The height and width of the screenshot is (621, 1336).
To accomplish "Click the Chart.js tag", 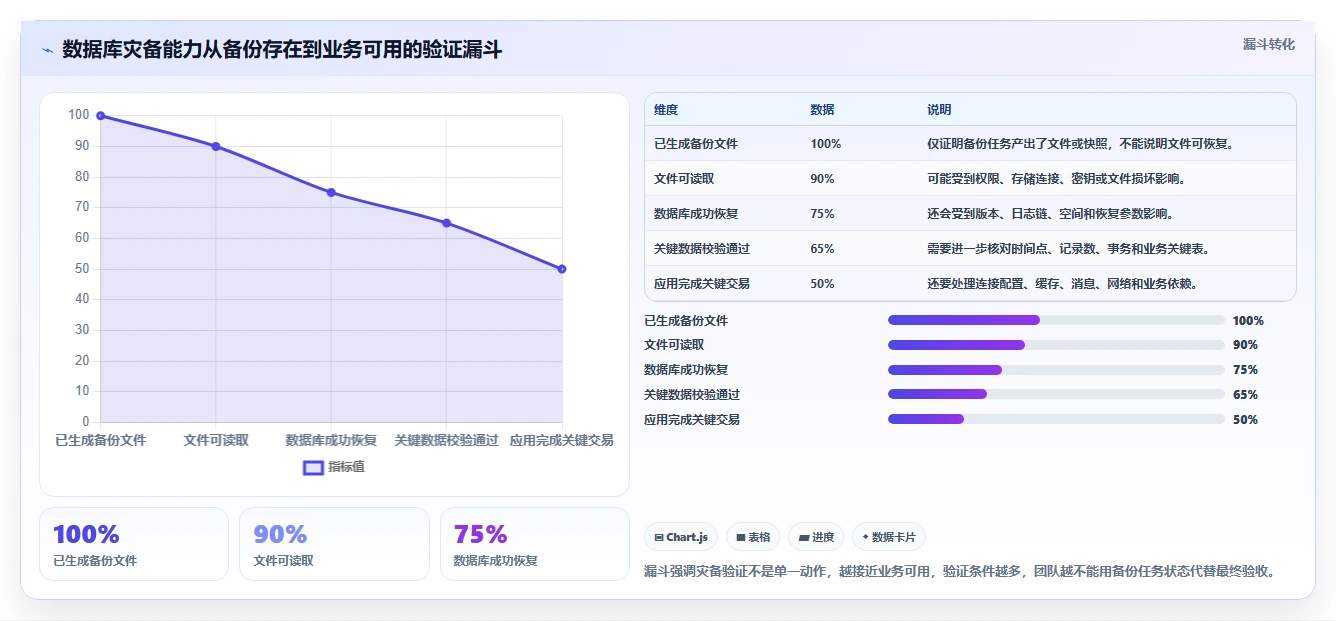I will [681, 537].
